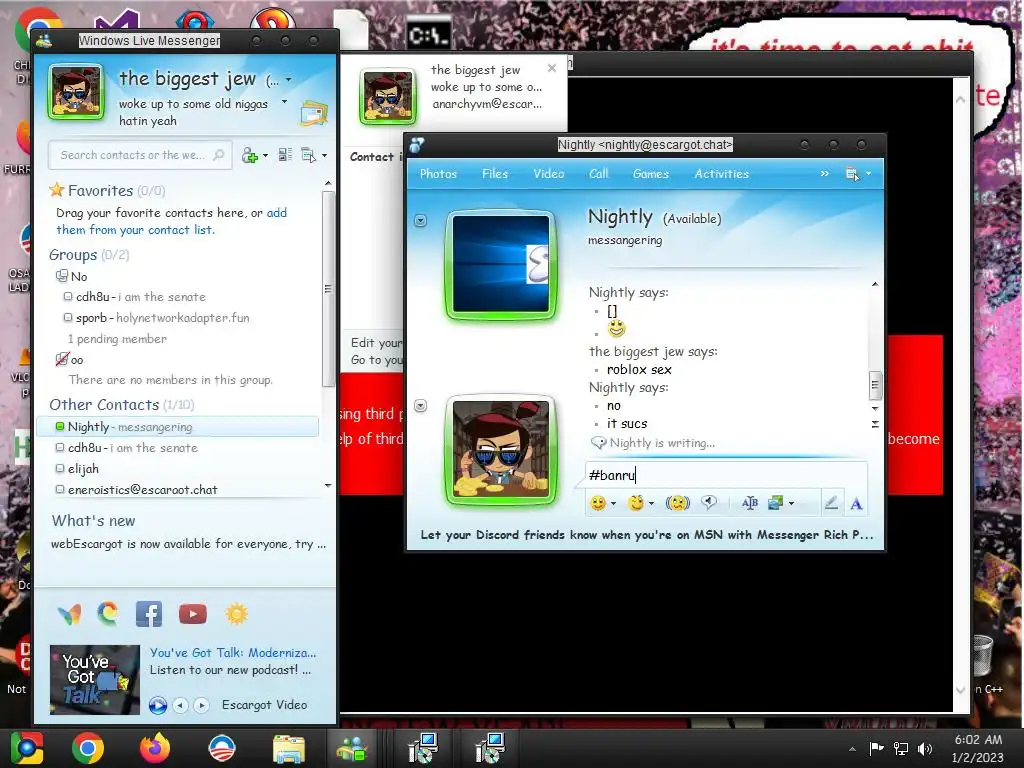Click the chat history scrollbar thumb
1024x768 pixels.
click(x=875, y=385)
